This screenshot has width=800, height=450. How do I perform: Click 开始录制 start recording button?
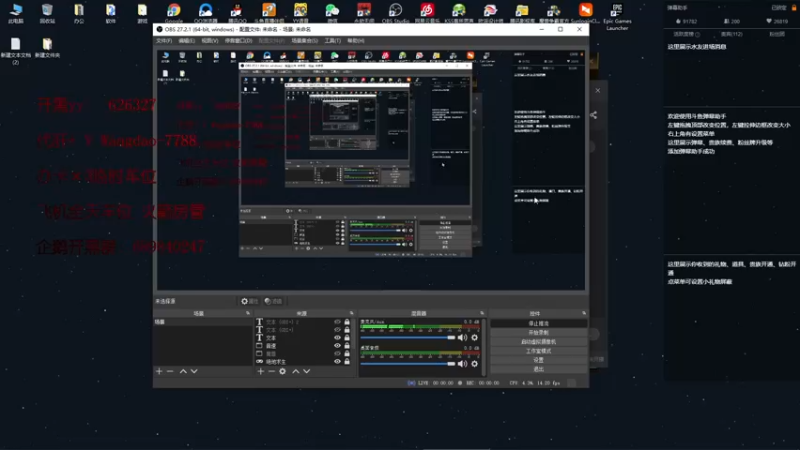click(538, 333)
